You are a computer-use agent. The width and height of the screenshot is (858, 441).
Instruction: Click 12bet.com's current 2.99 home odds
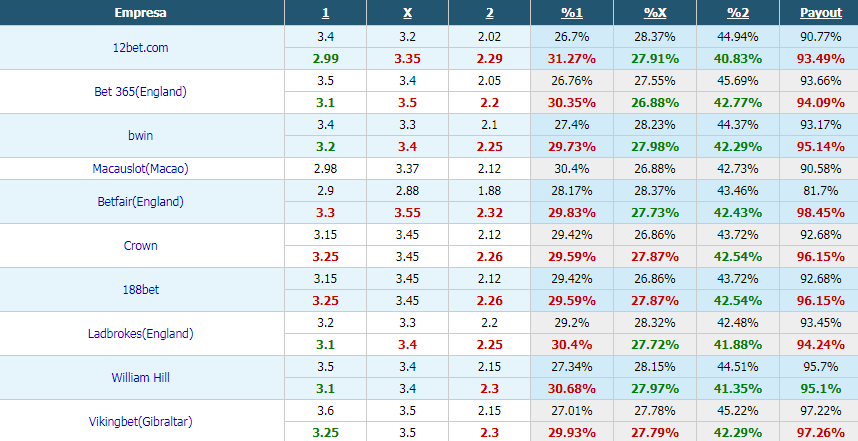[326, 59]
